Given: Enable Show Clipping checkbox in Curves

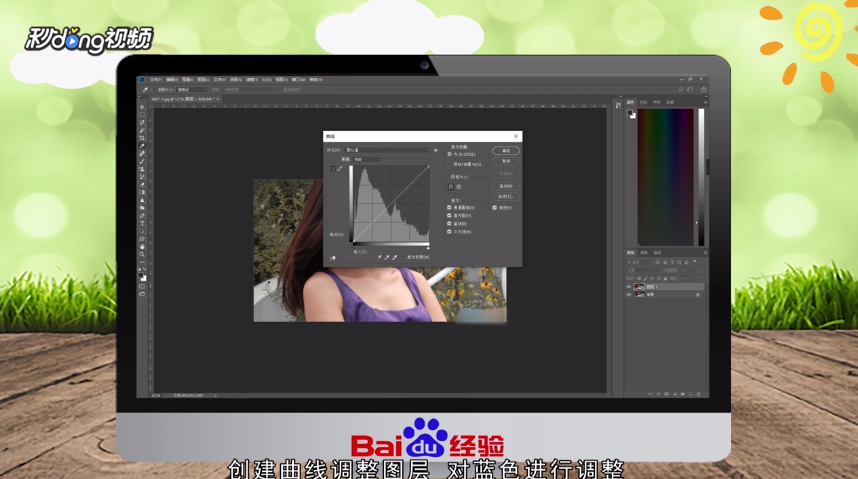Looking at the screenshot, I should coord(403,257).
